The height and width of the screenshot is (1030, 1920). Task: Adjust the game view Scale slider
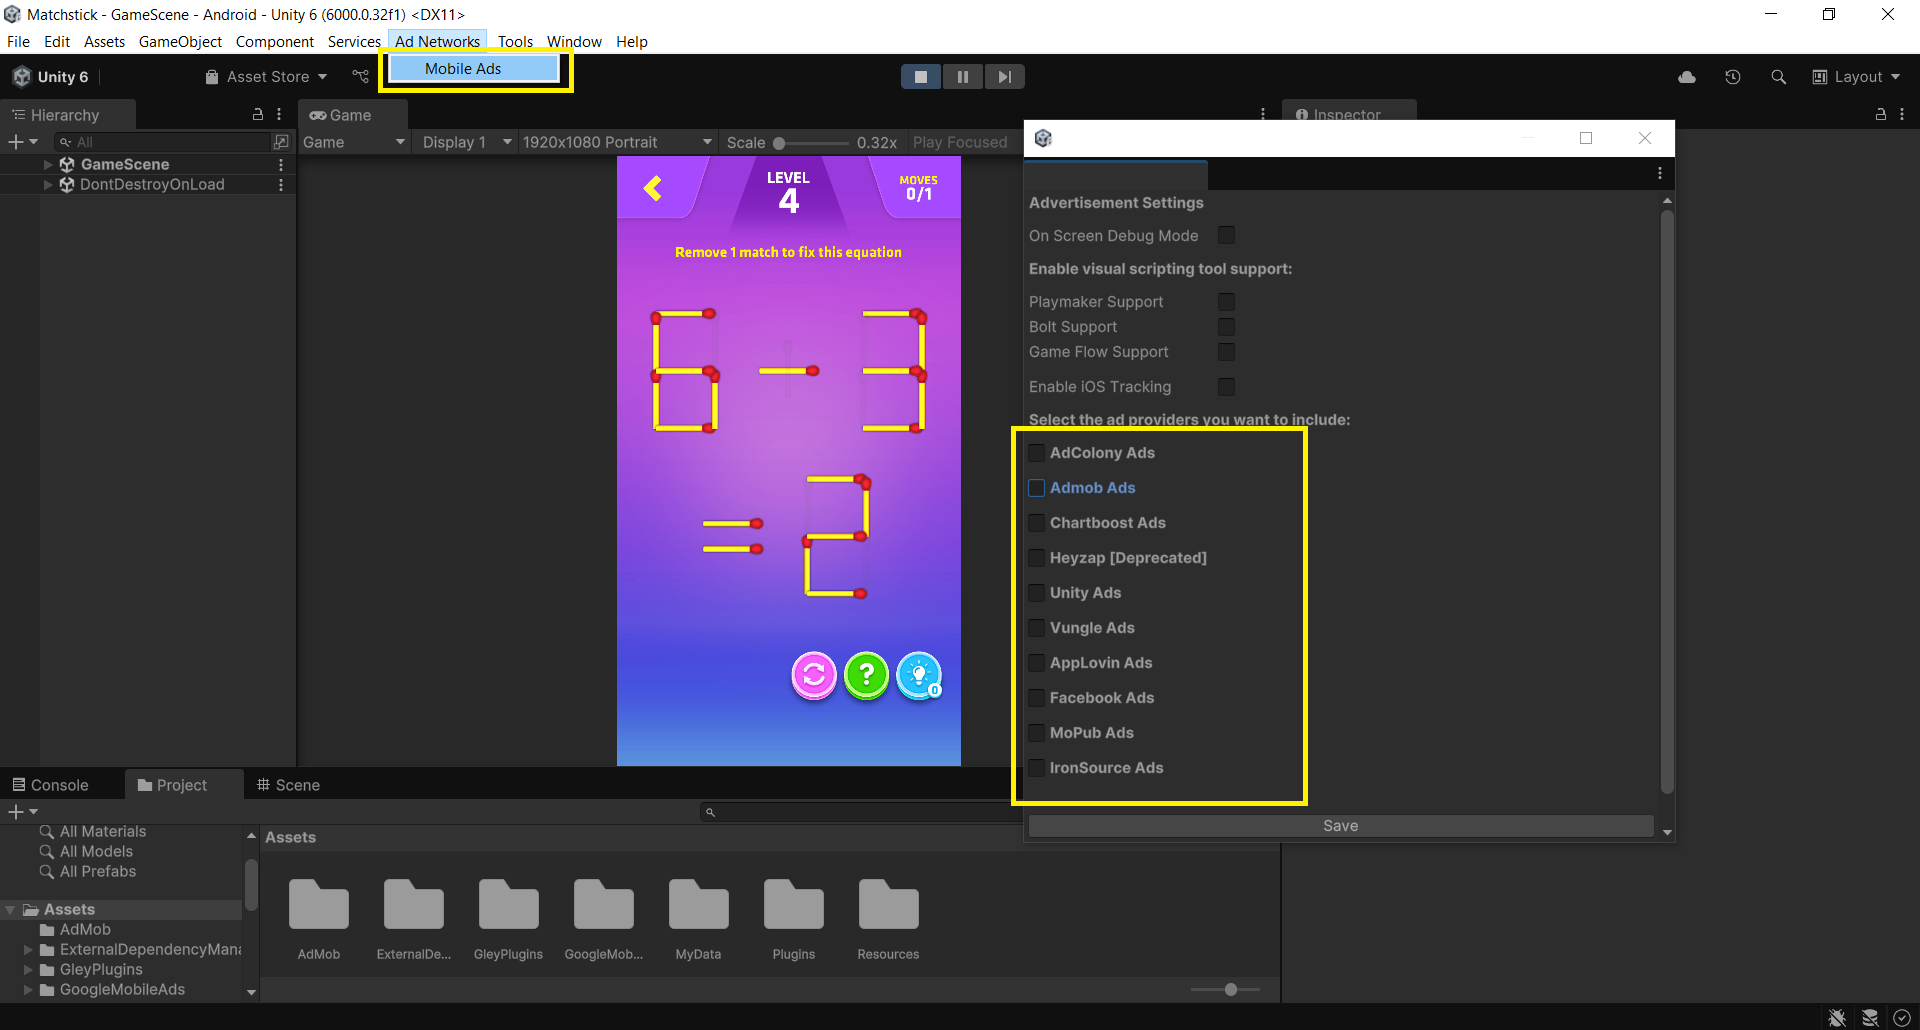point(780,143)
